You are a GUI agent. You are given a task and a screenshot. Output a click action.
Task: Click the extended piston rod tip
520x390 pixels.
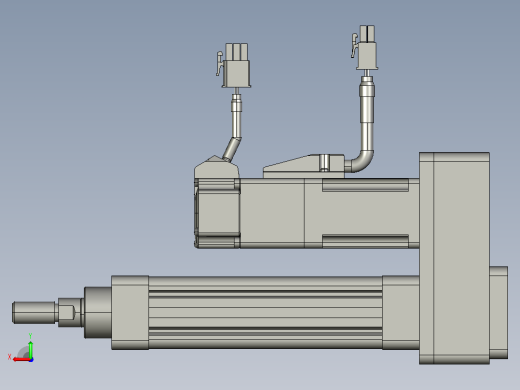pos(34,312)
